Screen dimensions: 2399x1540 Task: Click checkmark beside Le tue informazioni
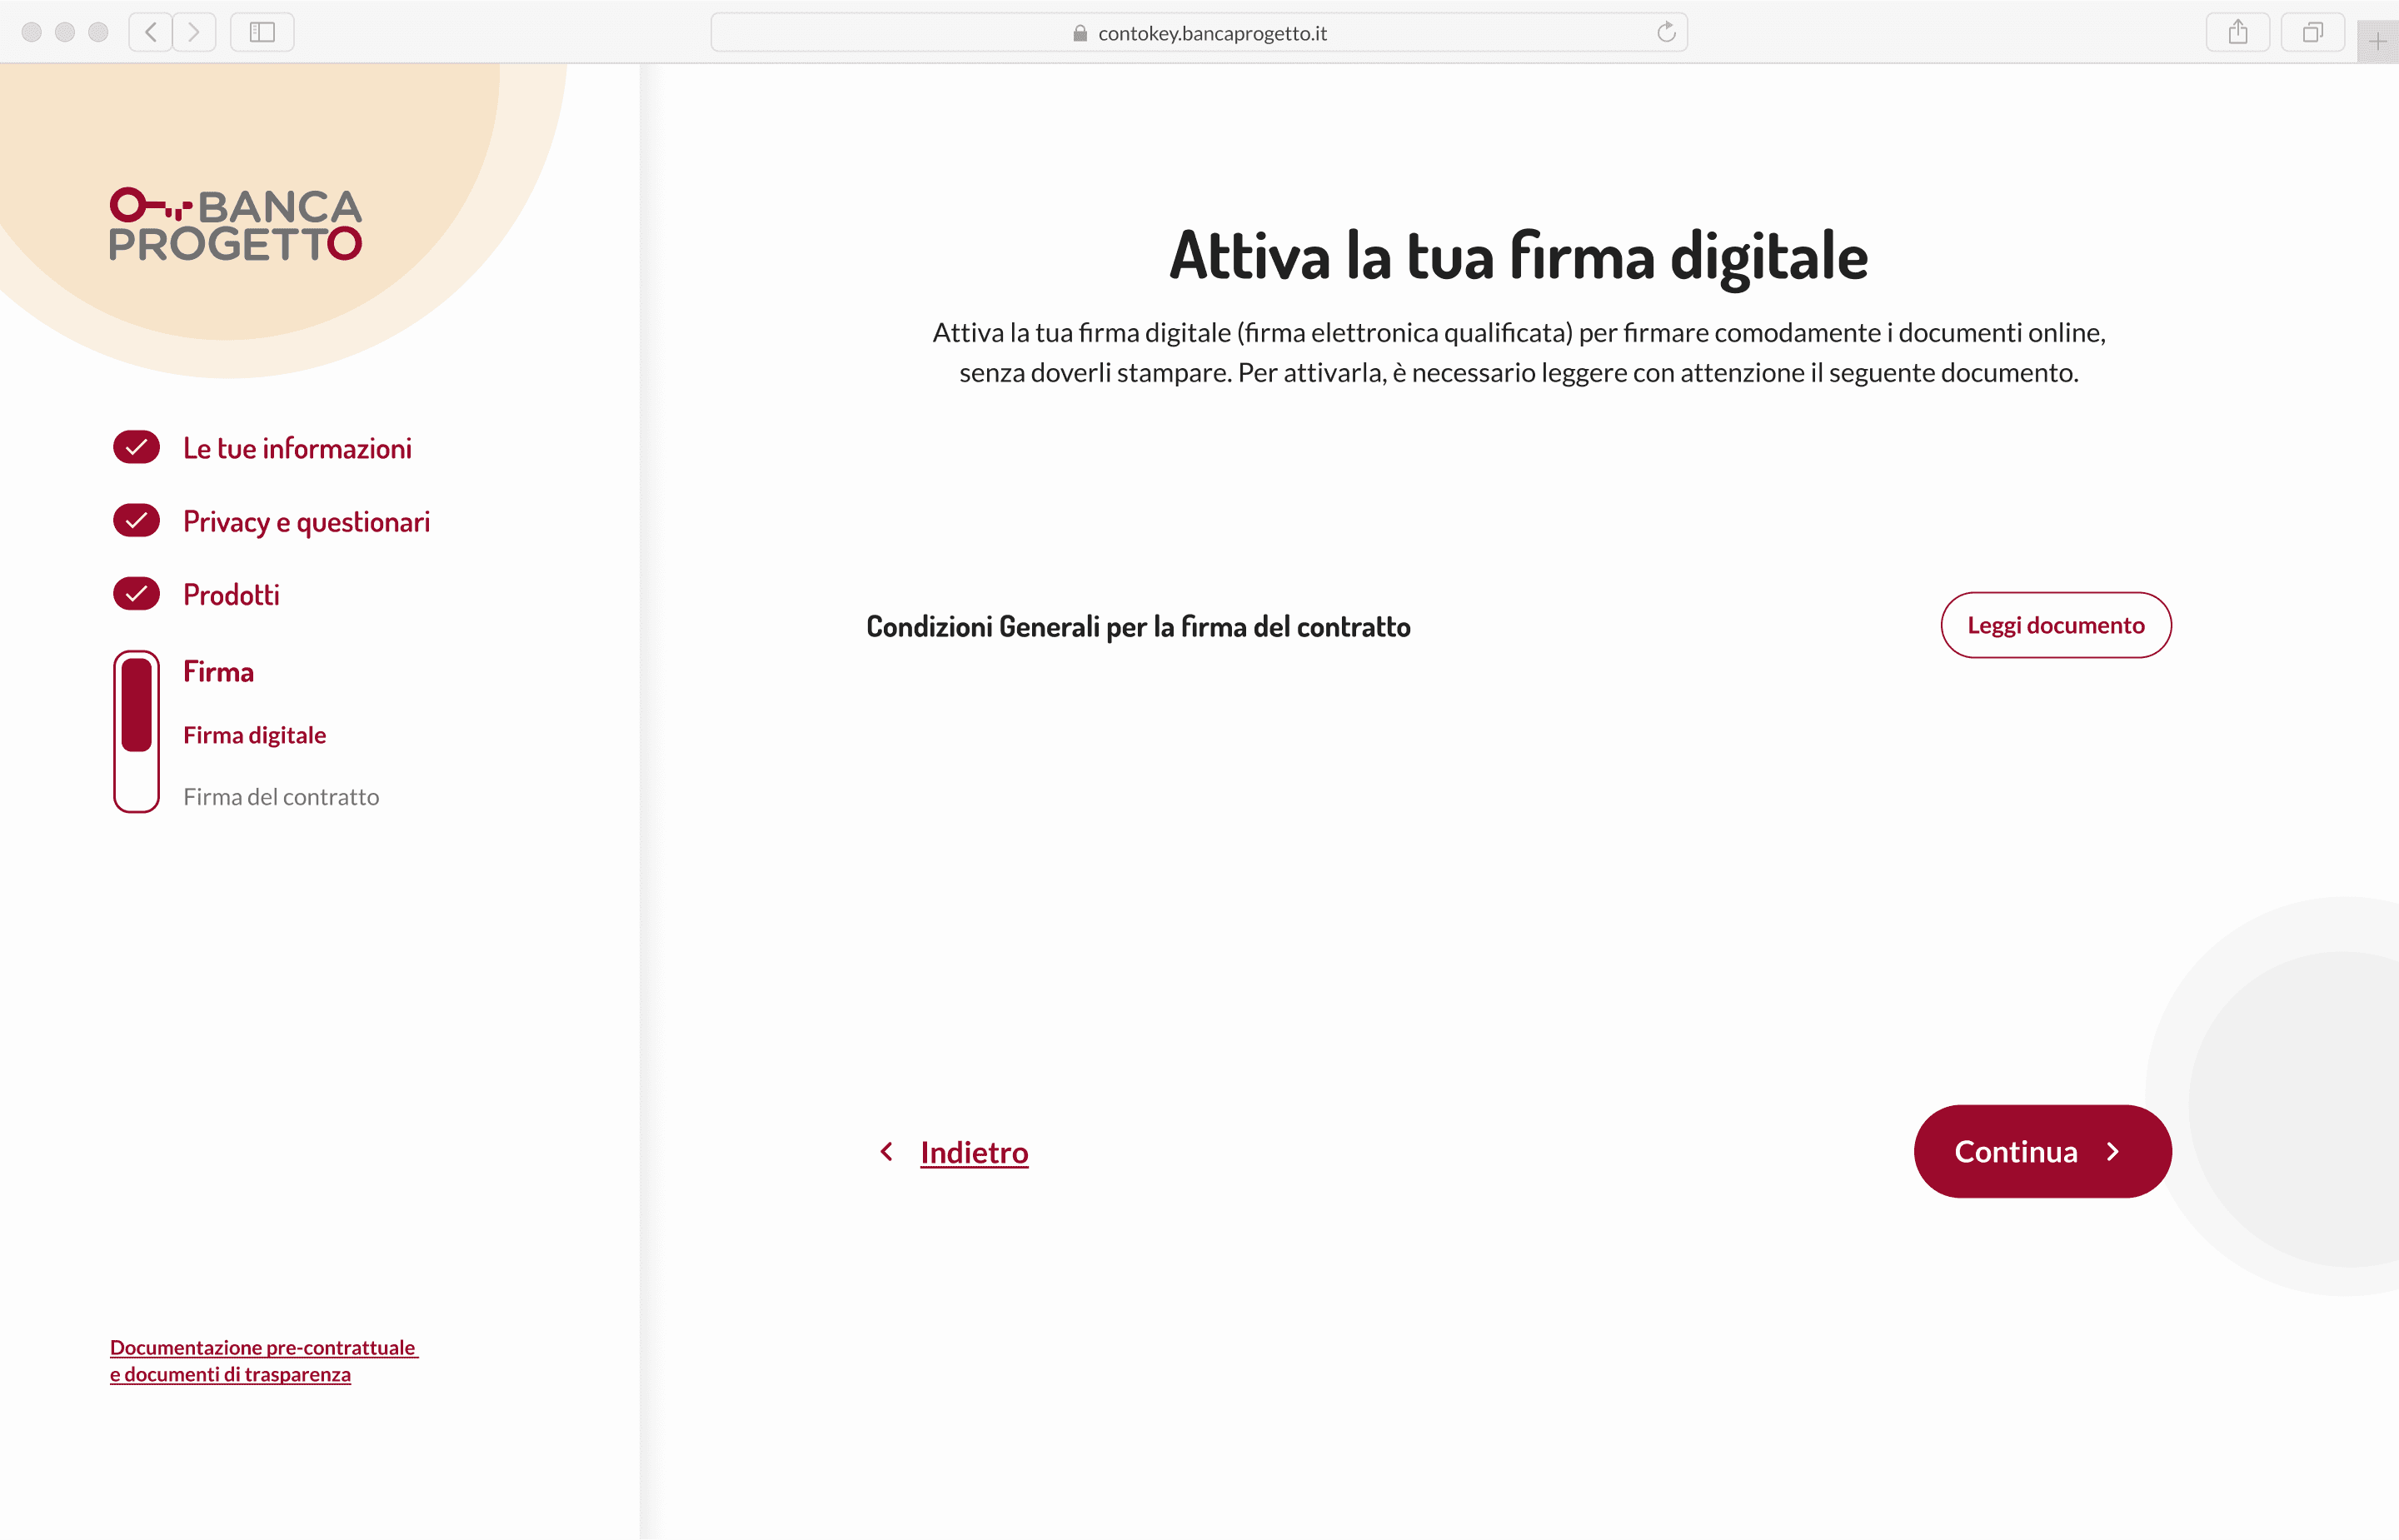click(x=136, y=447)
